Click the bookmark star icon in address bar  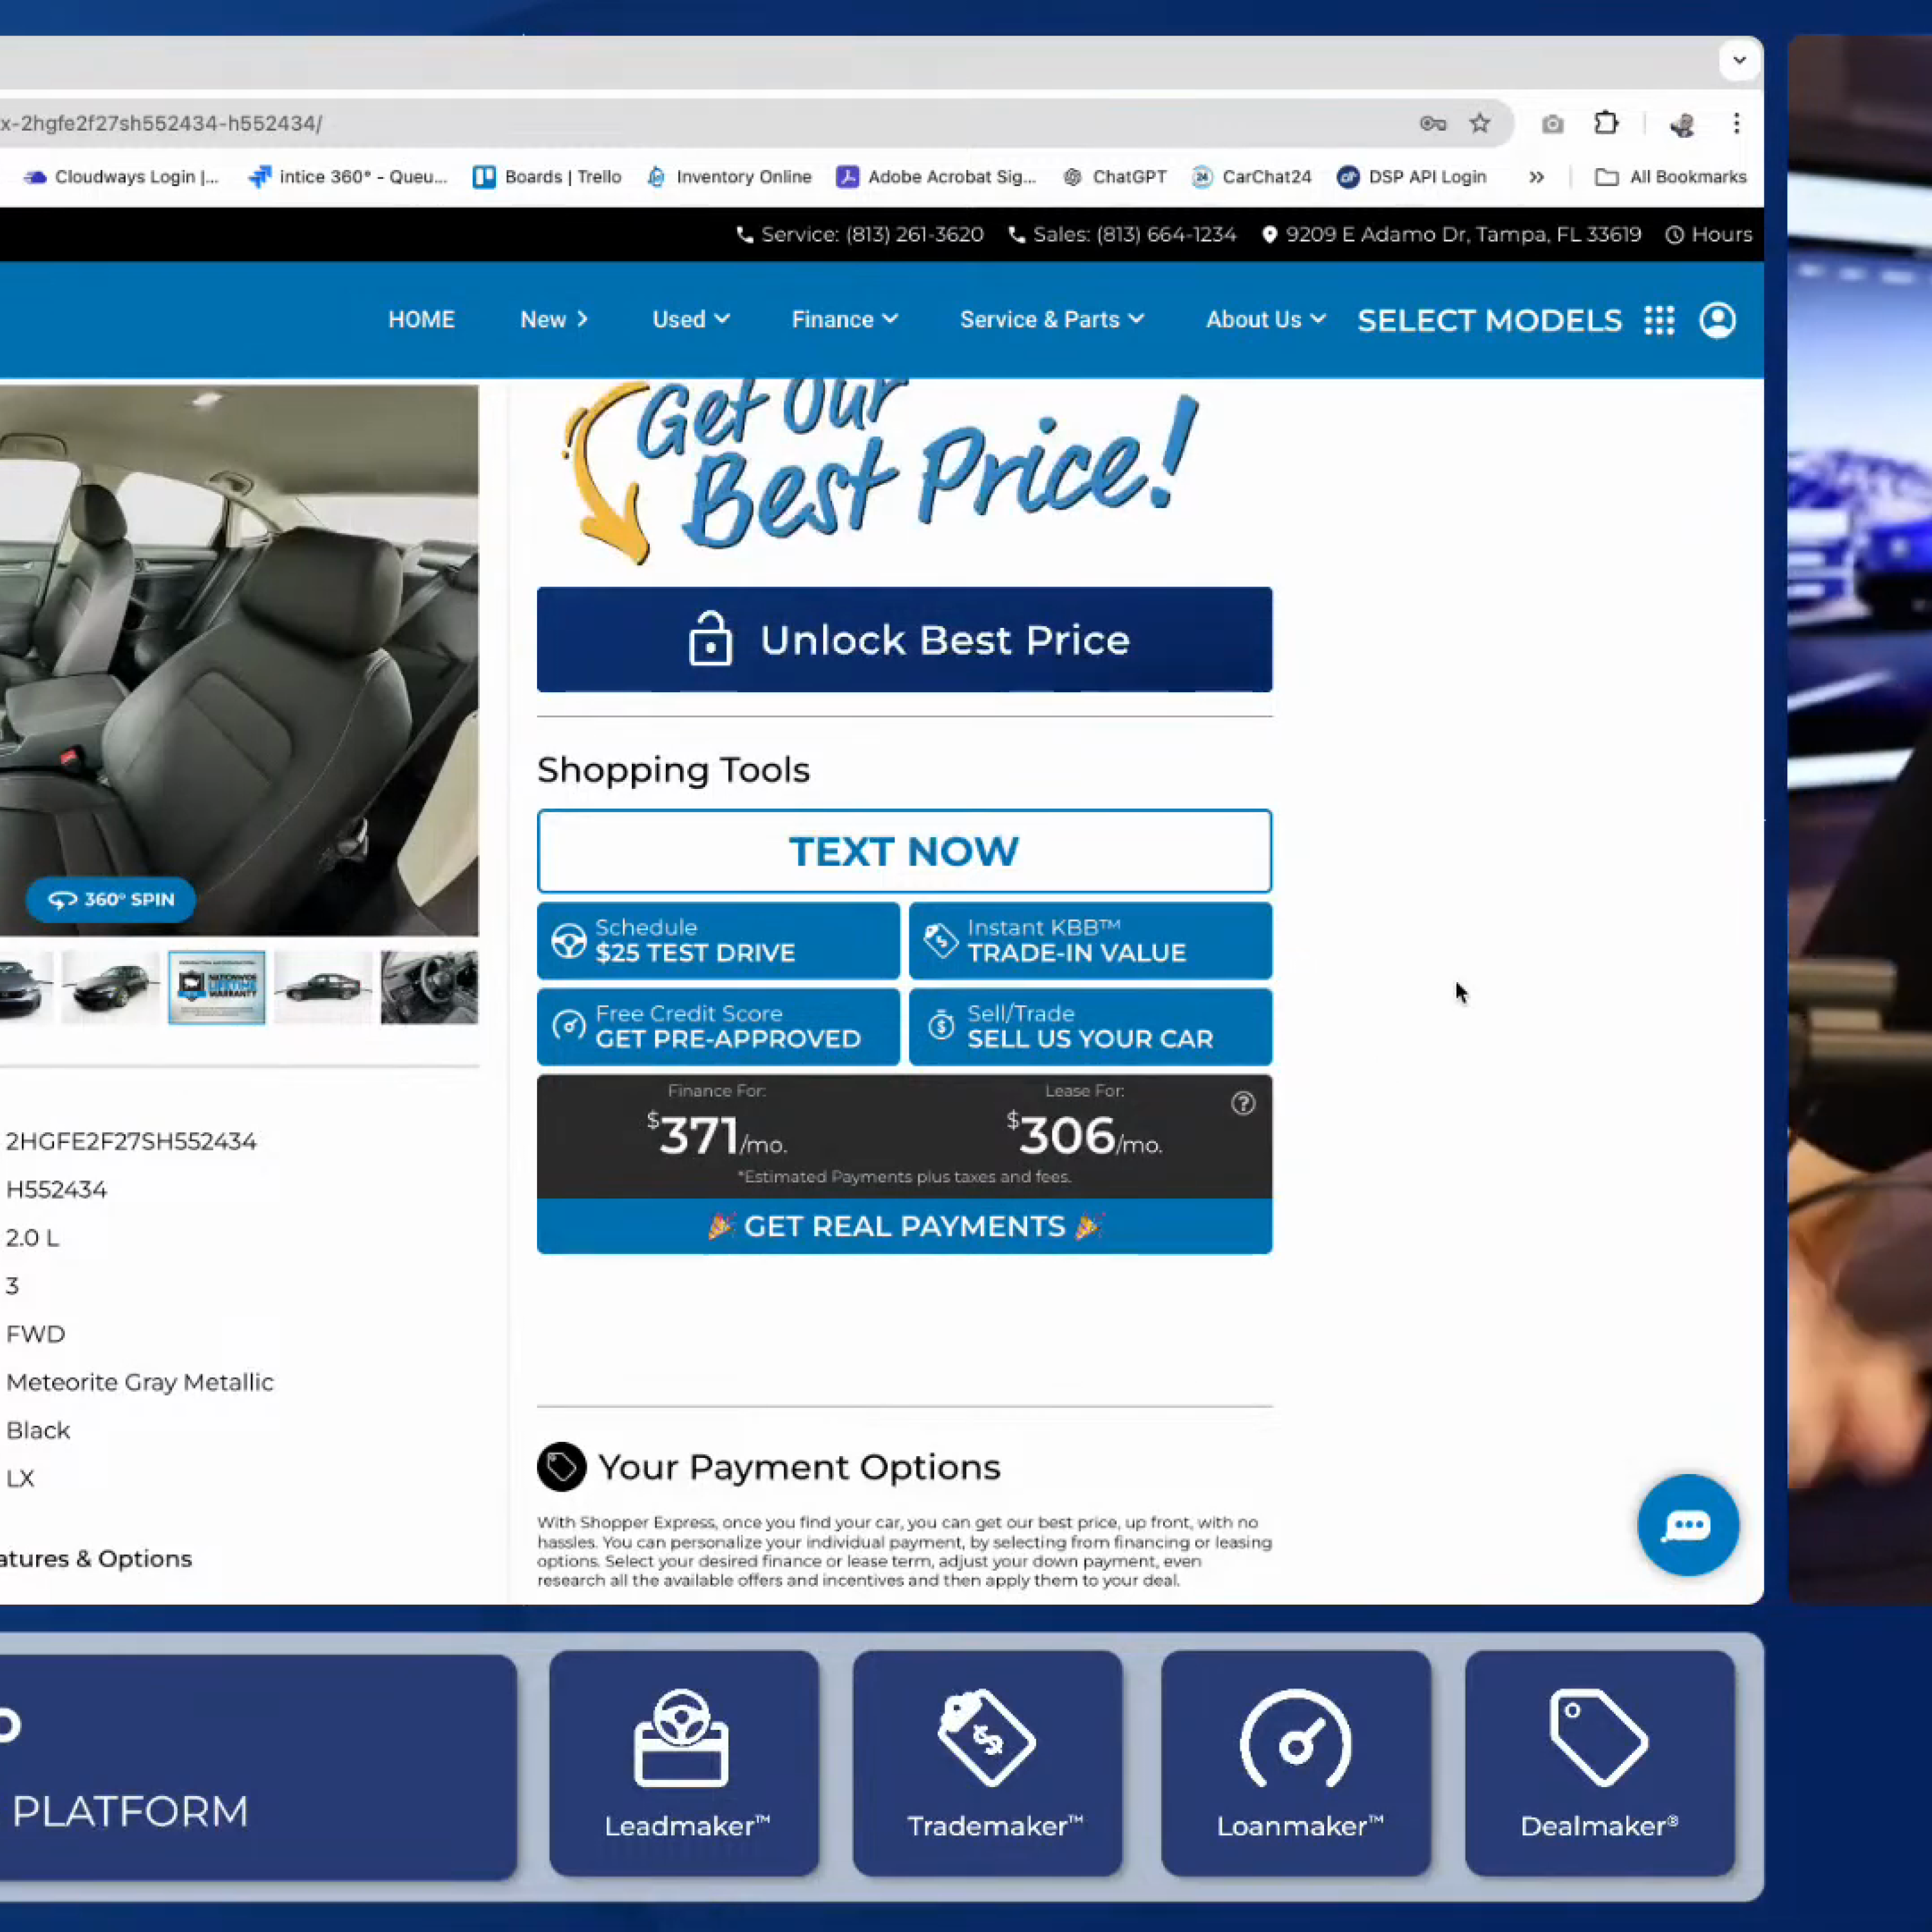[x=1480, y=123]
